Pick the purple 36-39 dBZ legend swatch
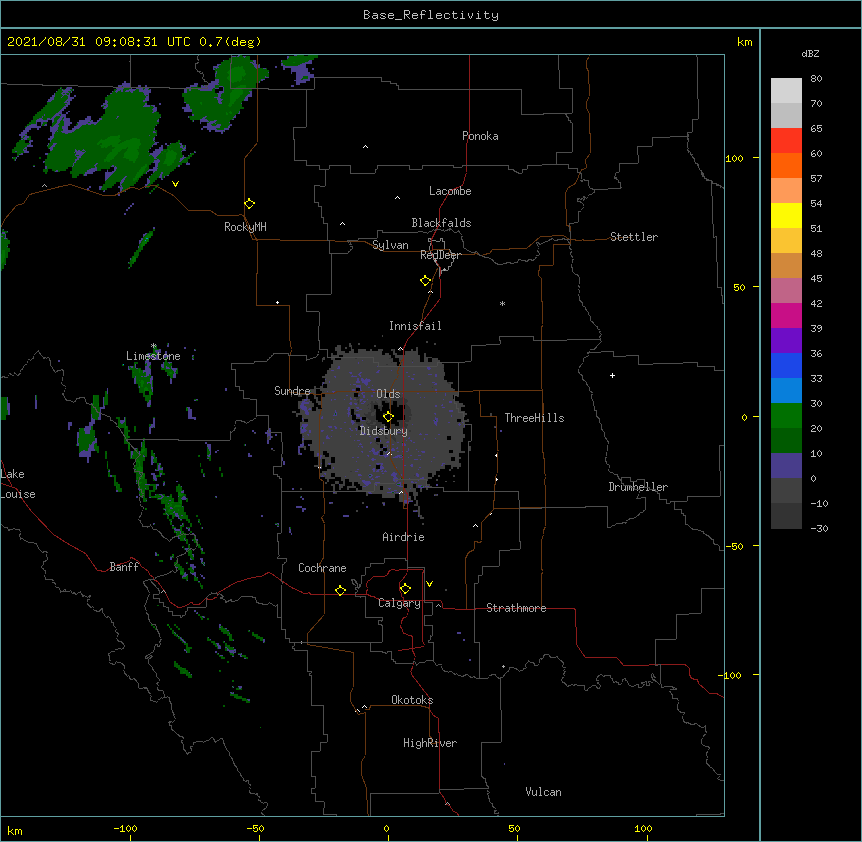The width and height of the screenshot is (862, 842). click(786, 341)
